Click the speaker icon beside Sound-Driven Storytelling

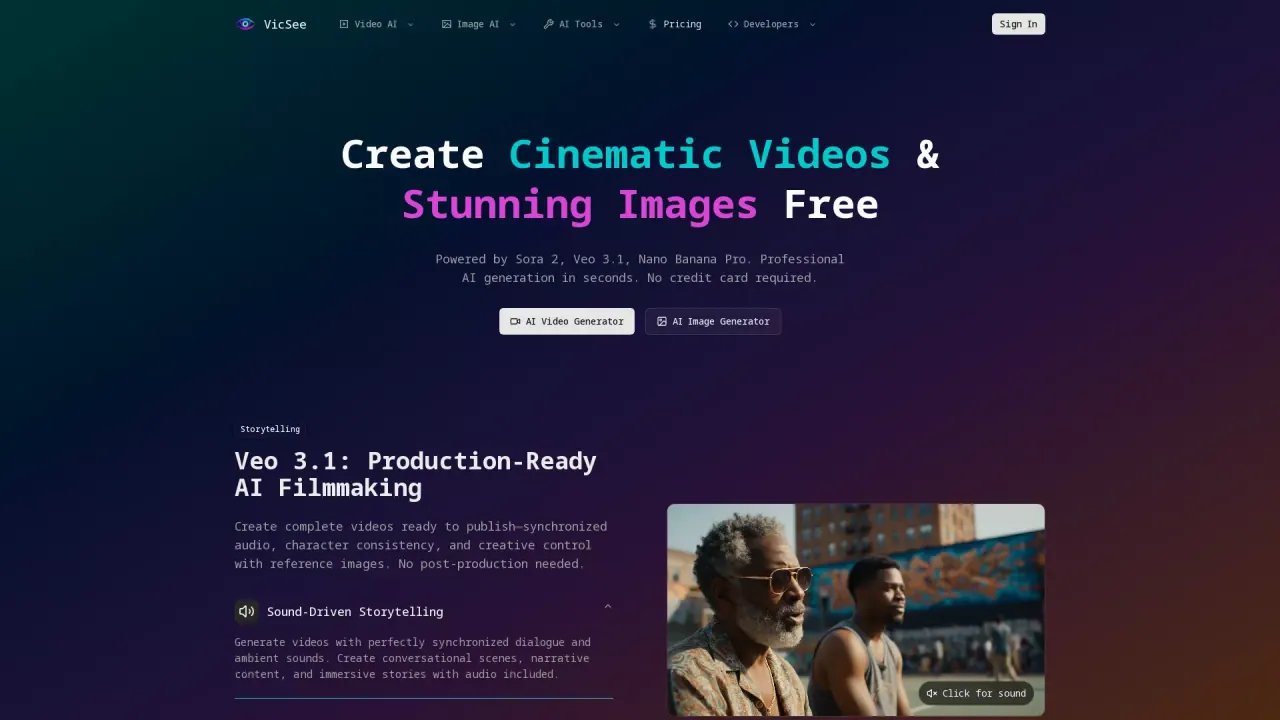[x=246, y=611]
